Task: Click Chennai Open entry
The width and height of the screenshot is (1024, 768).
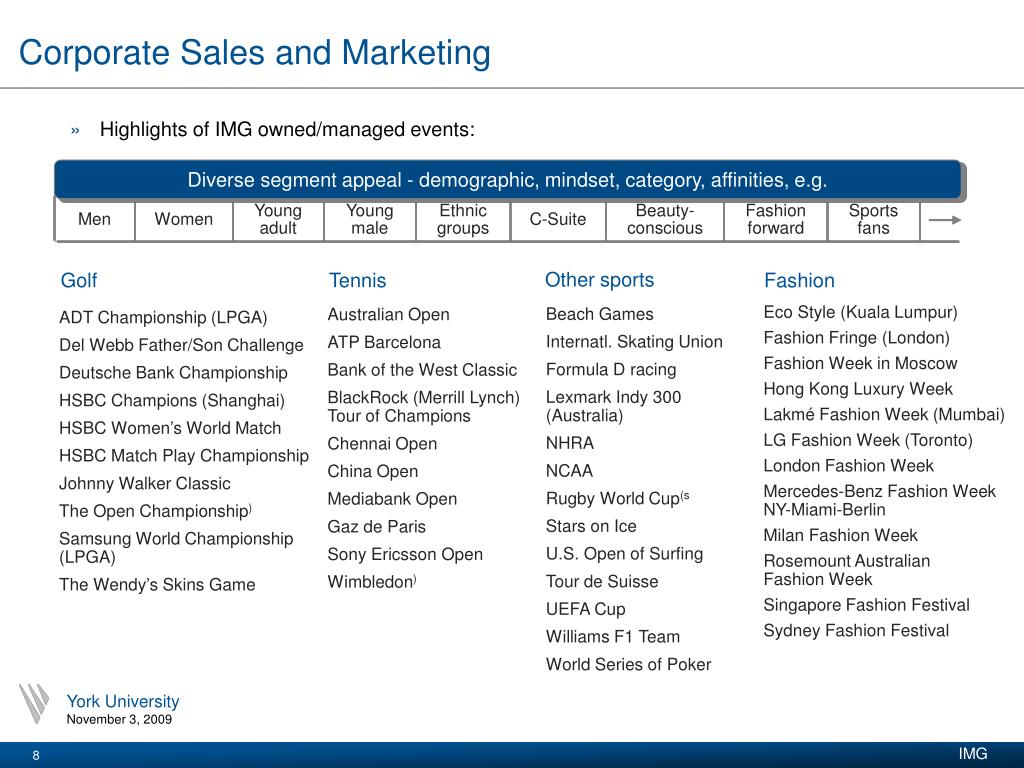Action: click(x=382, y=444)
